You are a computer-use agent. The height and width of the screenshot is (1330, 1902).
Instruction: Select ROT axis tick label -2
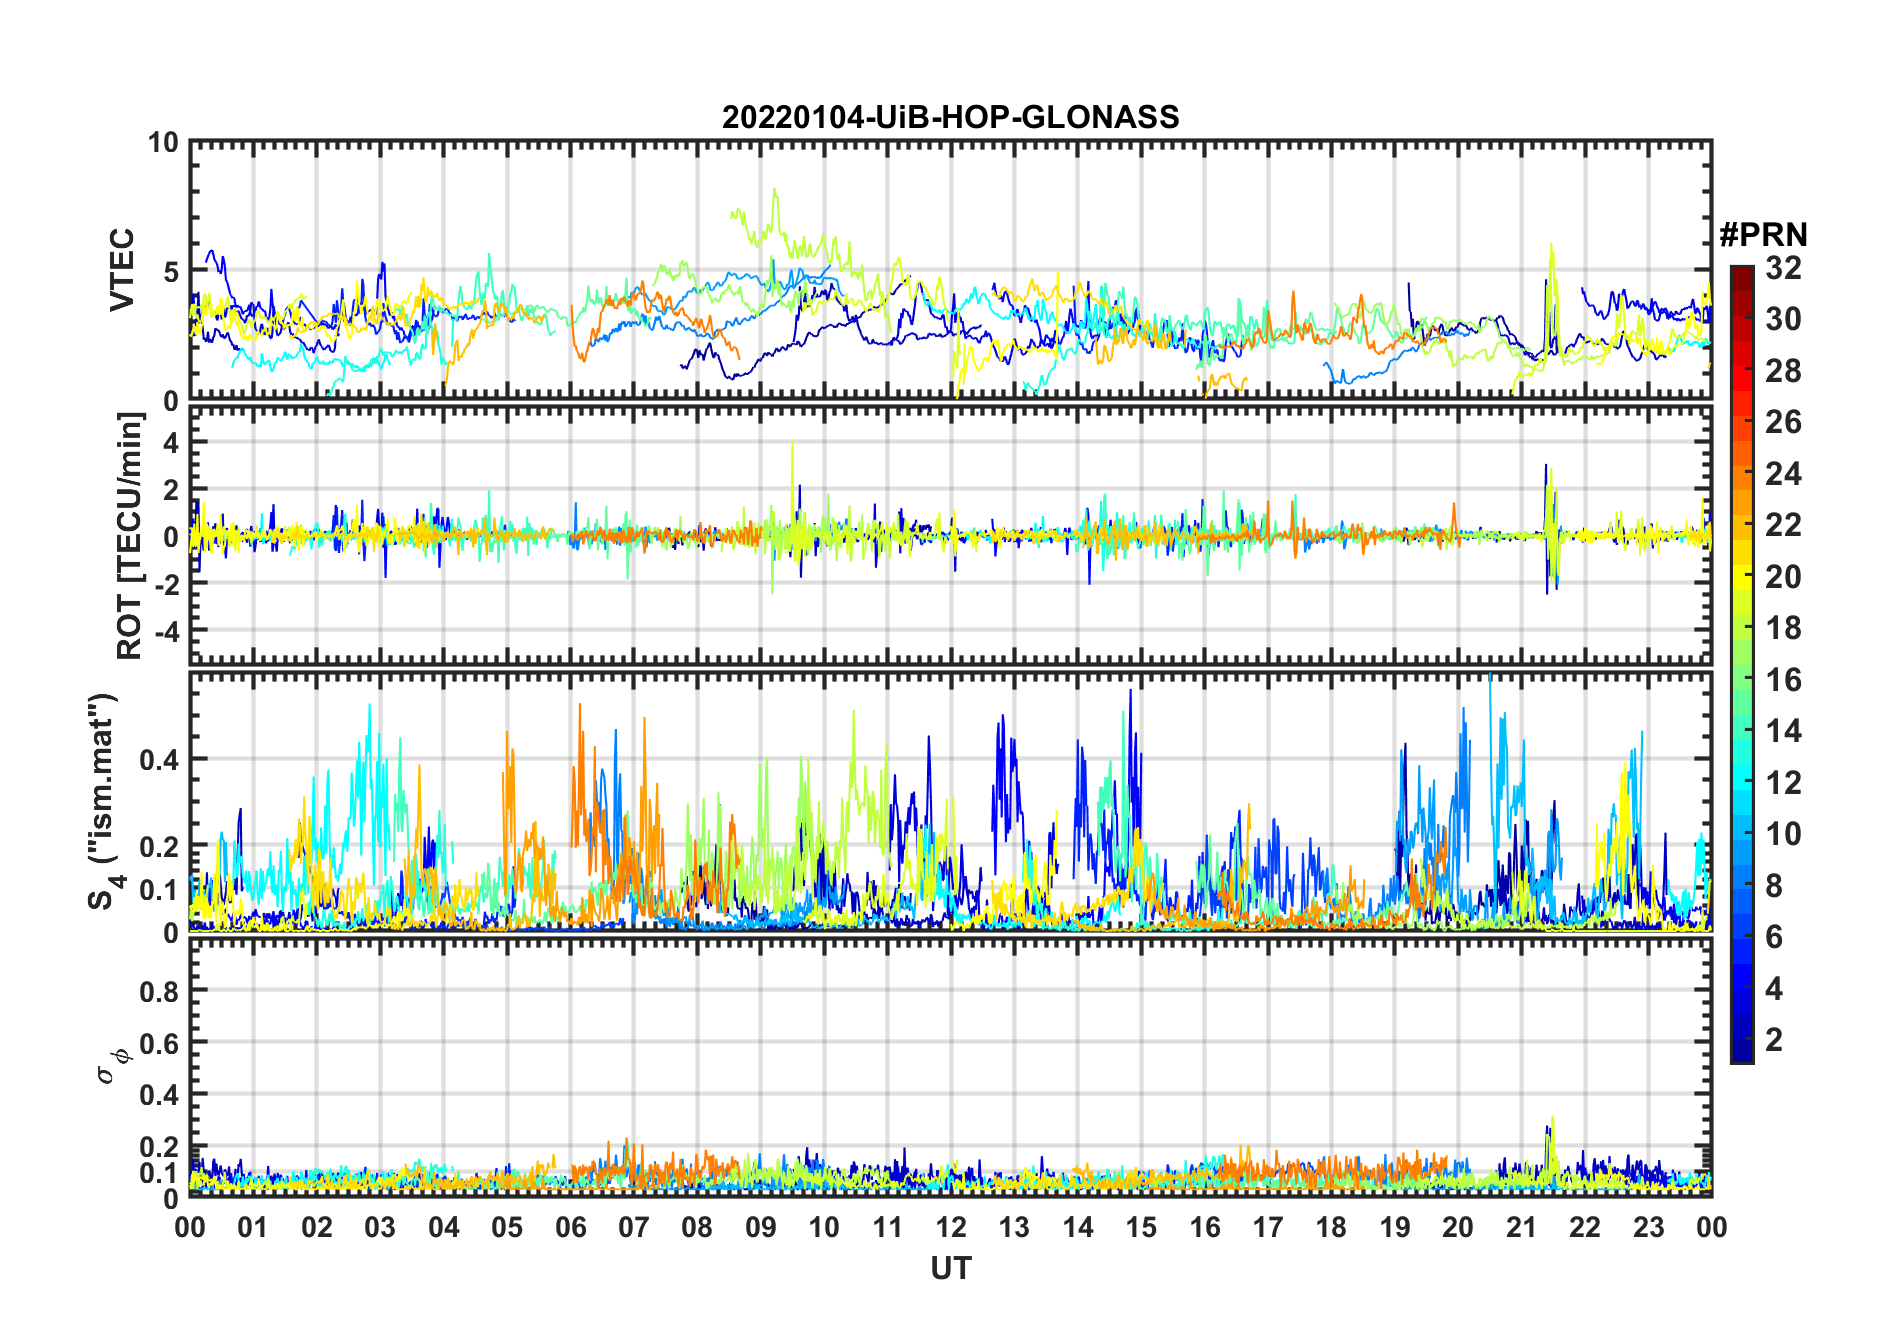tap(166, 585)
